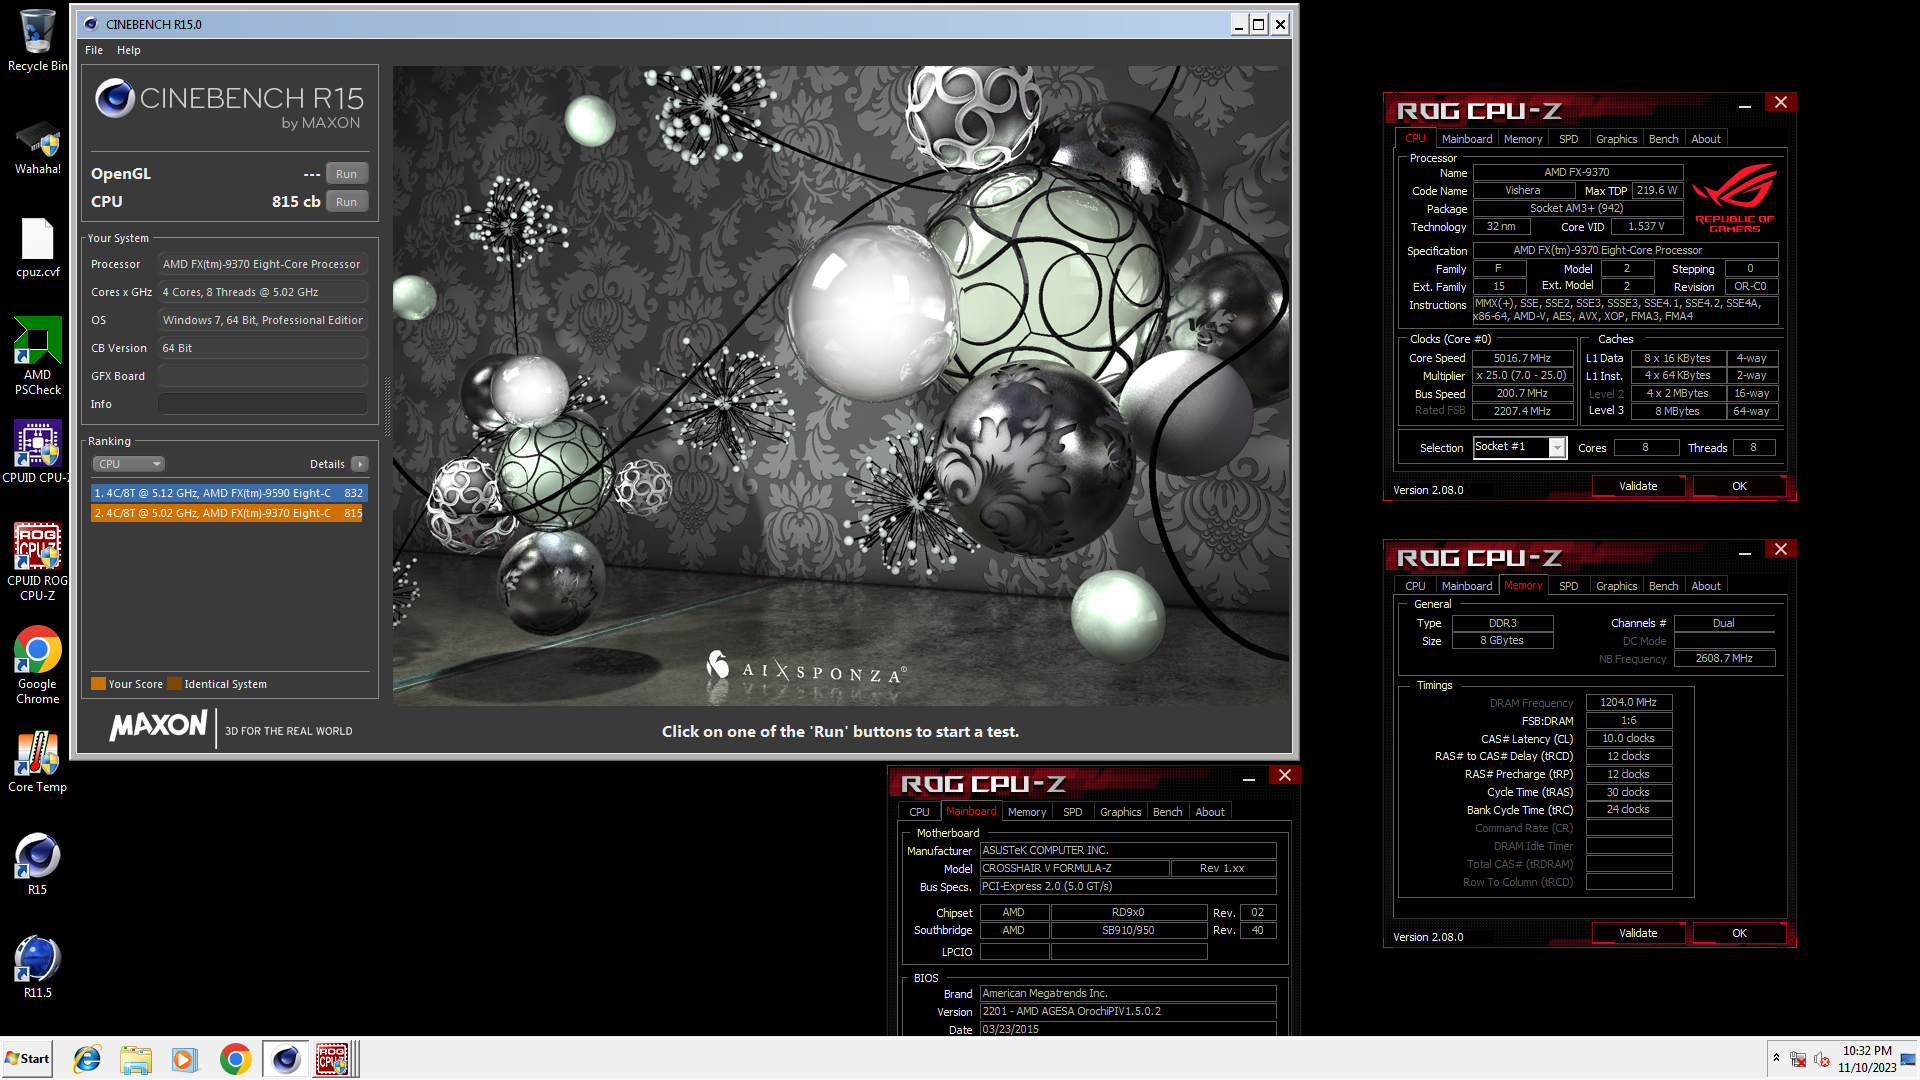Show hidden system tray icons
The height and width of the screenshot is (1080, 1920).
[x=1776, y=1058]
